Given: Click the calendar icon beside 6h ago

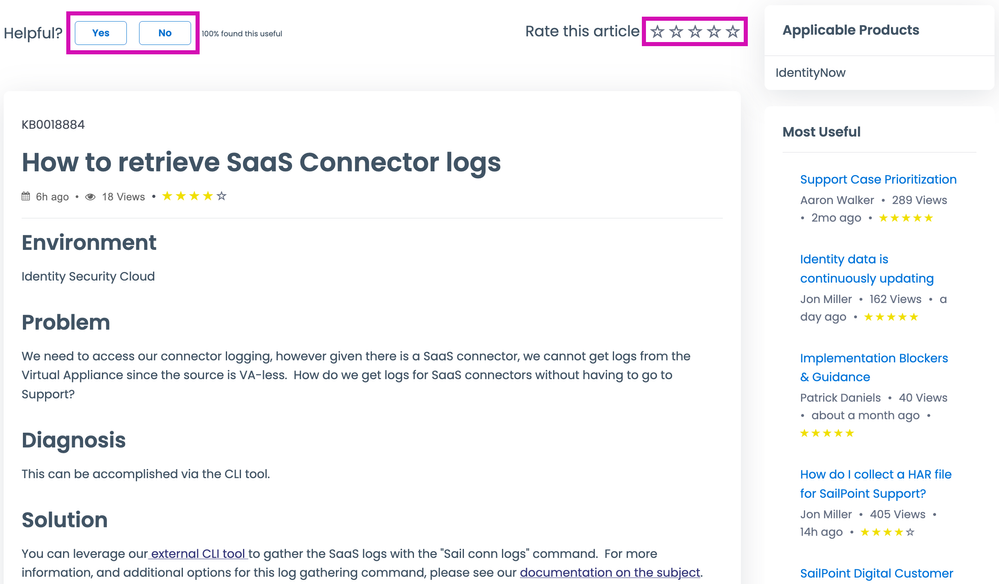Looking at the screenshot, I should [26, 197].
